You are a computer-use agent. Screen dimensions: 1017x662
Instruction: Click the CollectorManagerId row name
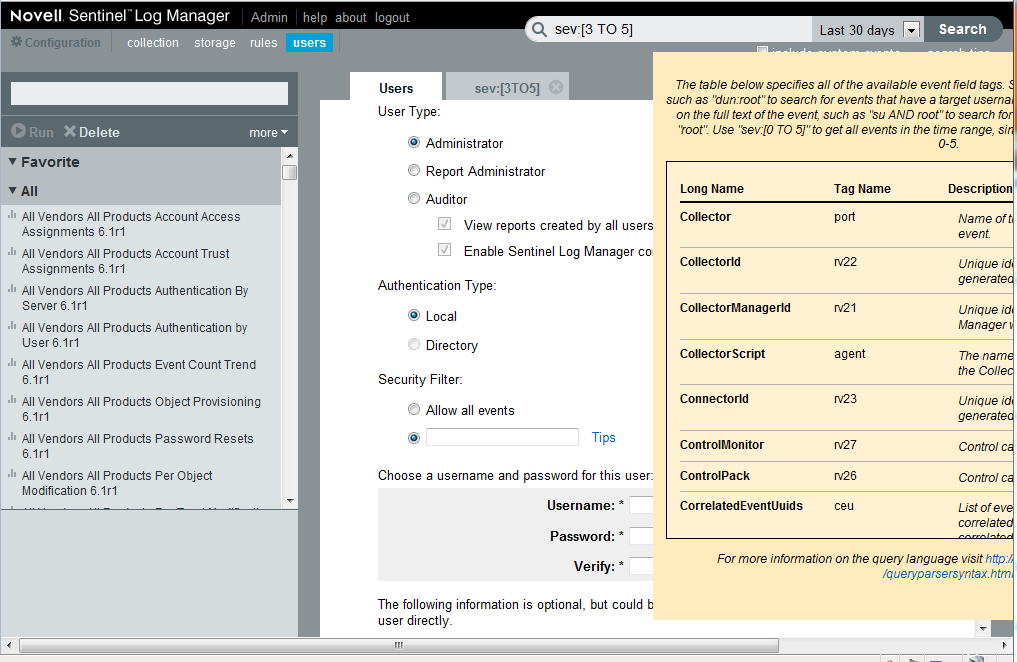coord(735,308)
